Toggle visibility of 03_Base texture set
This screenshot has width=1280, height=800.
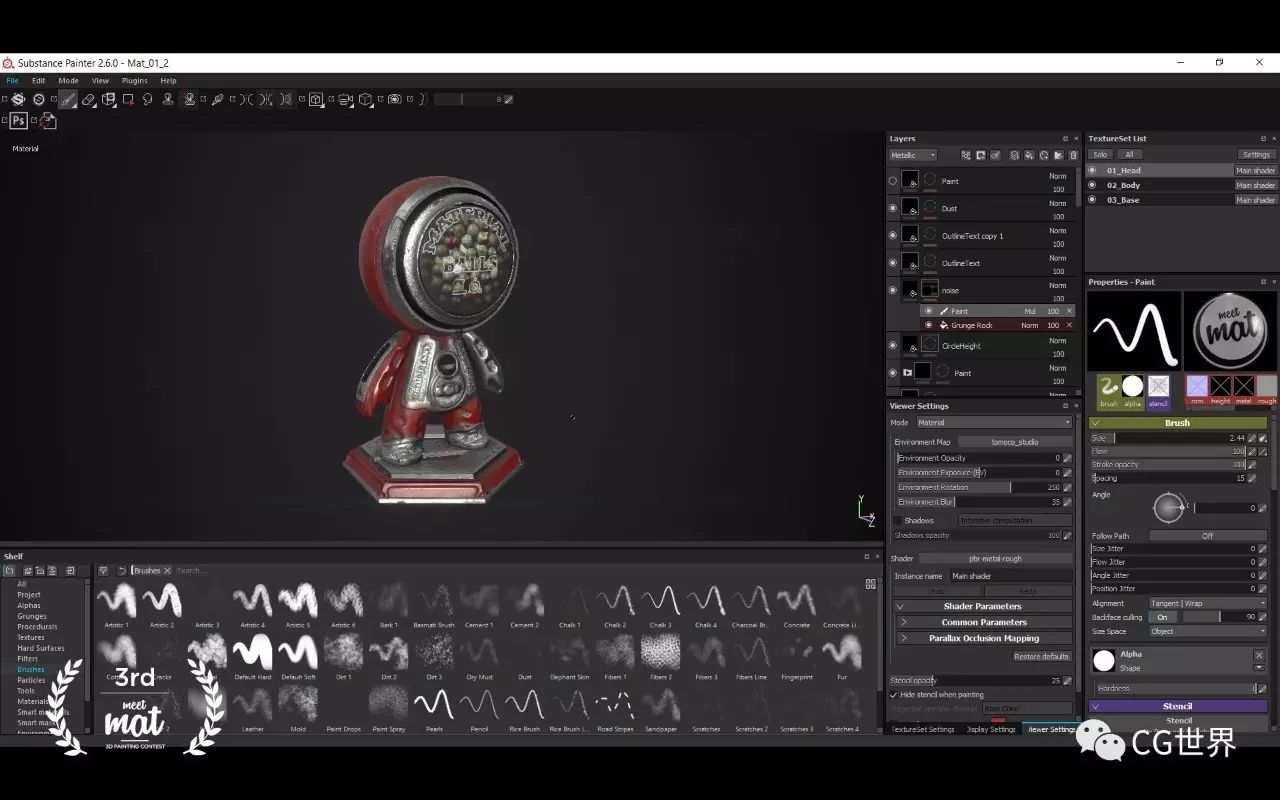(x=1092, y=200)
